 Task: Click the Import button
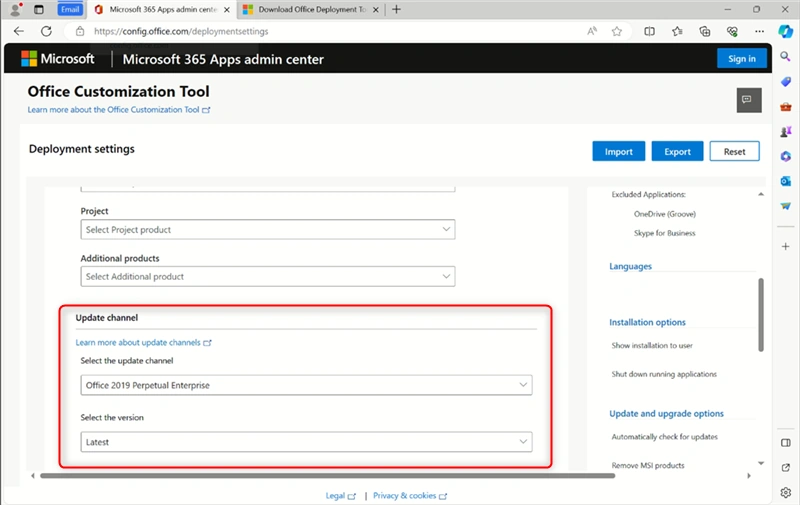click(x=618, y=152)
